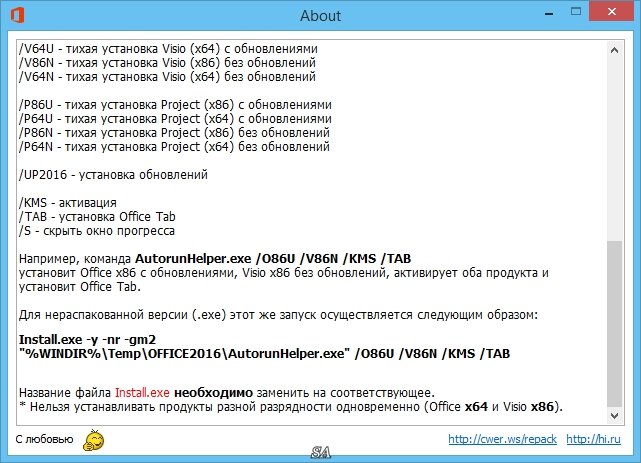This screenshot has width=641, height=463.
Task: Close the About window
Action: 612,11
